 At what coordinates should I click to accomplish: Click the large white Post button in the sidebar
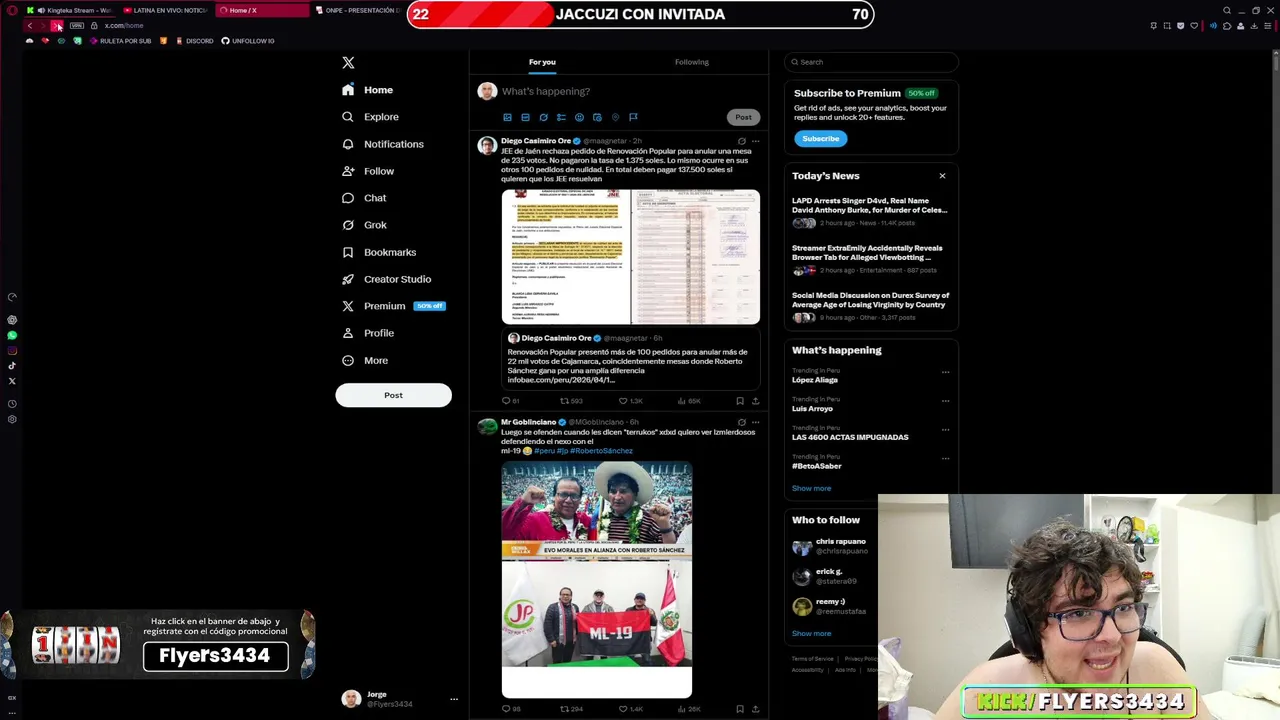point(393,395)
